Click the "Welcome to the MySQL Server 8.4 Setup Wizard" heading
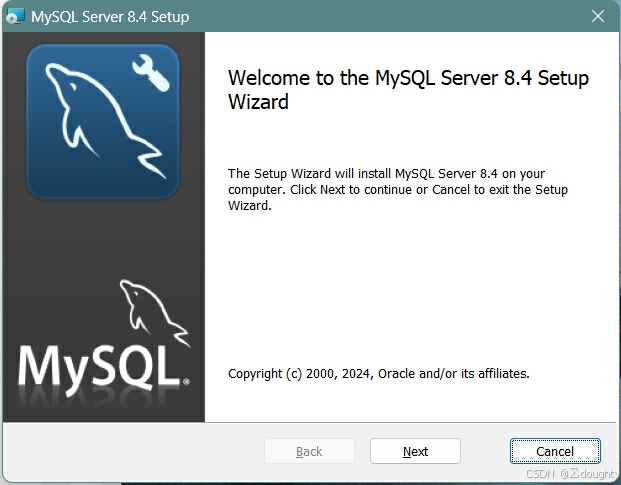This screenshot has width=621, height=485. pyautogui.click(x=408, y=89)
